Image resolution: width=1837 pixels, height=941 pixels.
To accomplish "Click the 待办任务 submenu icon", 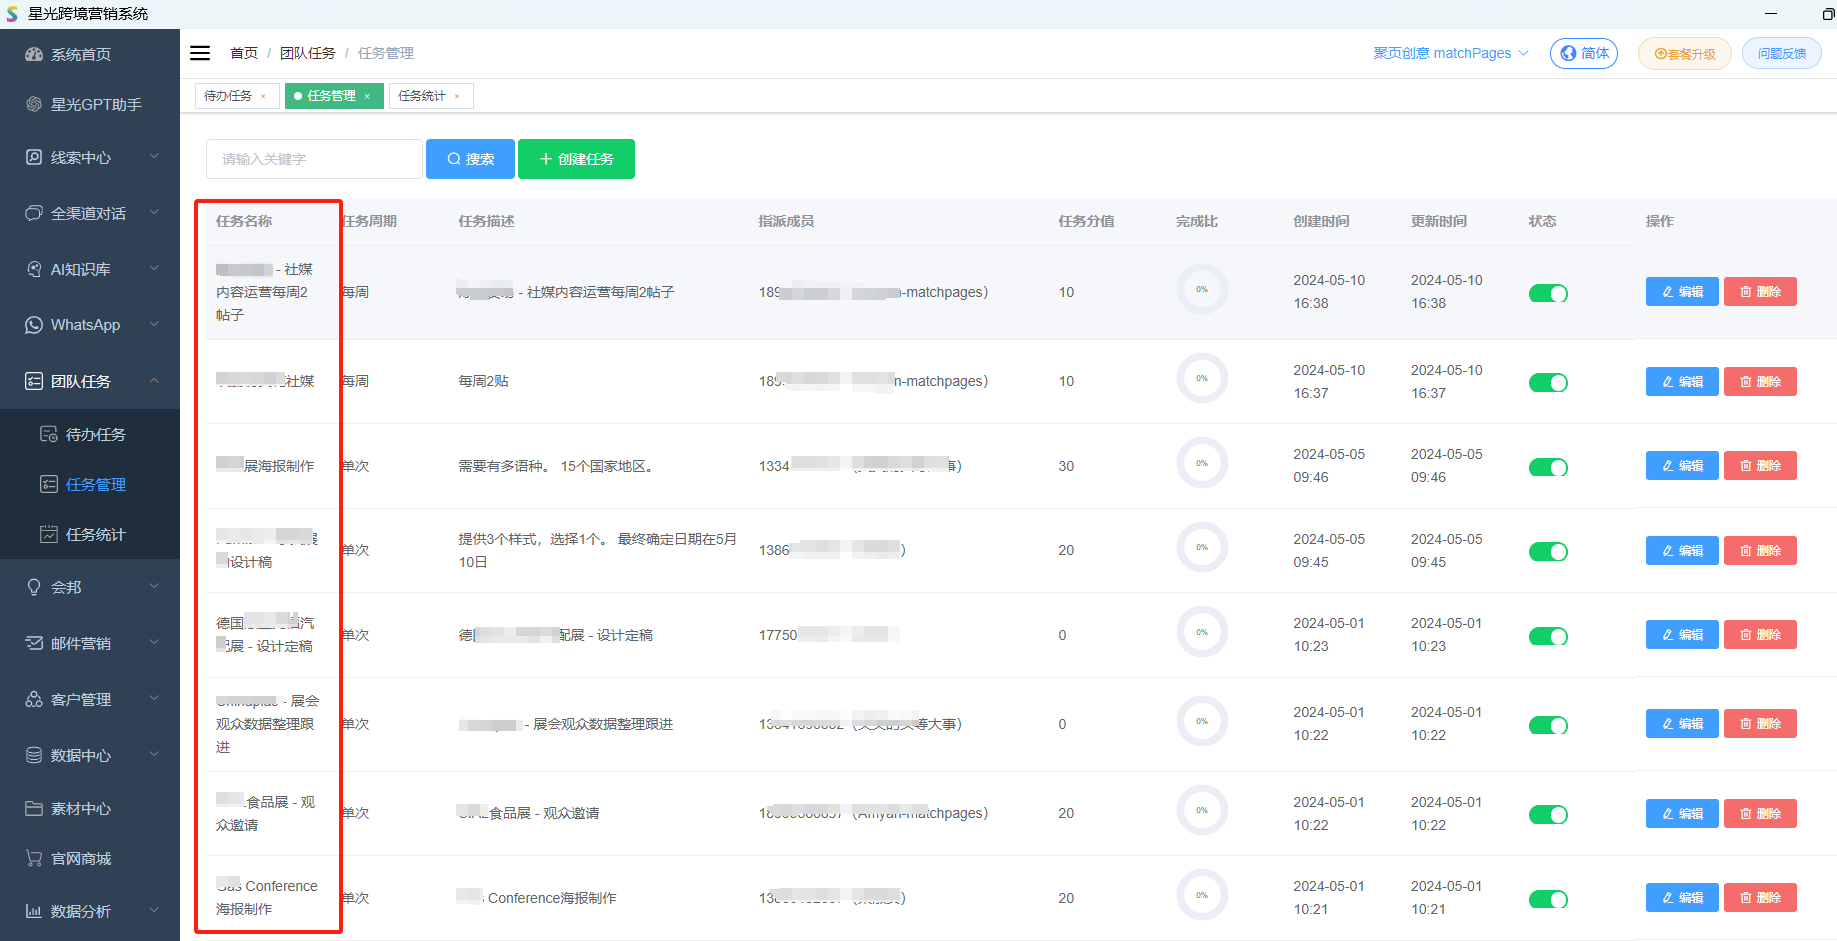I will pos(48,434).
